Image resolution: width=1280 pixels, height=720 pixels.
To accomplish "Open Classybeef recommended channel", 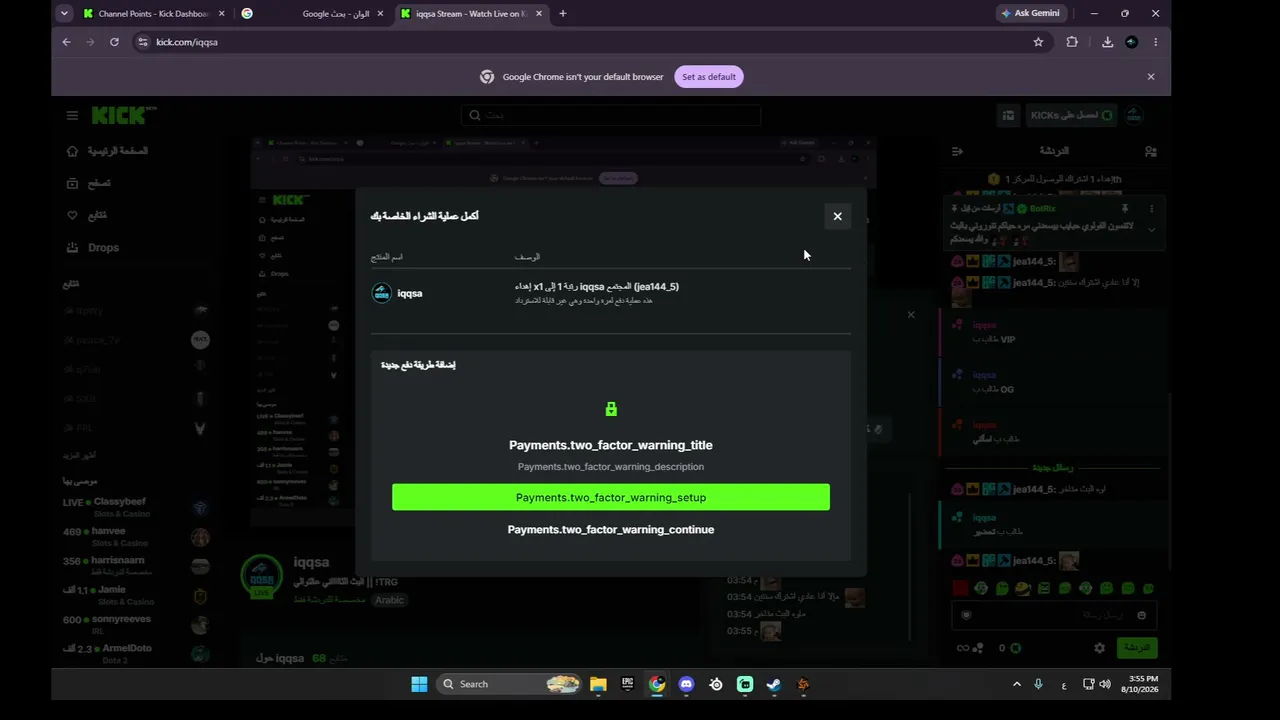I will (135, 507).
